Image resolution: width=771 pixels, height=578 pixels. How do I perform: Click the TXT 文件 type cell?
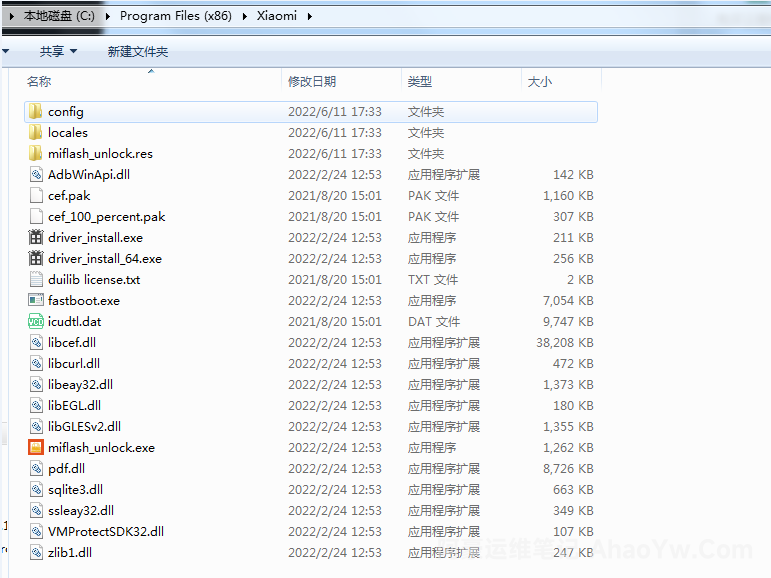[433, 279]
